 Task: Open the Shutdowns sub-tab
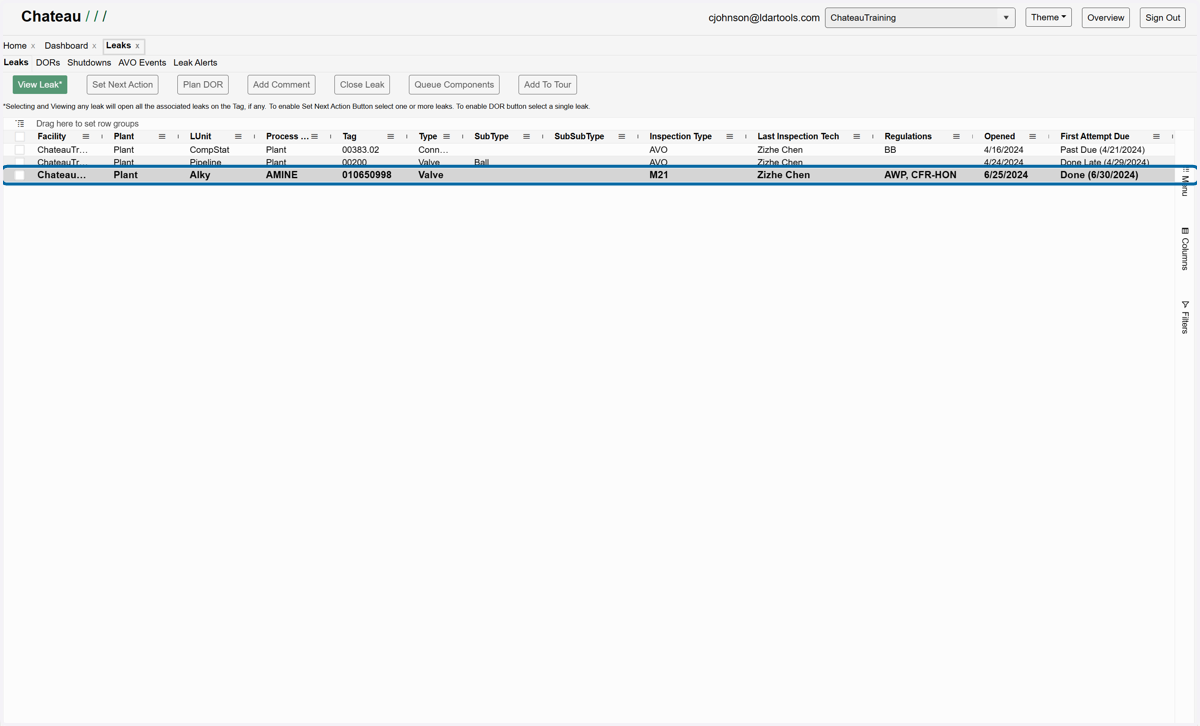click(89, 62)
